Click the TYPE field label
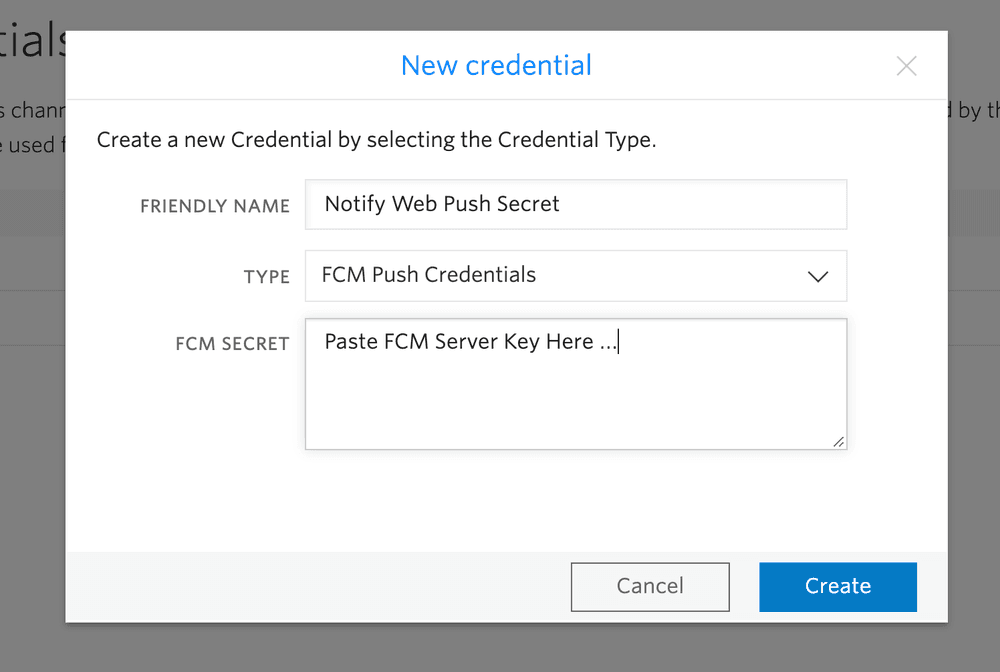This screenshot has height=672, width=1000. click(267, 277)
